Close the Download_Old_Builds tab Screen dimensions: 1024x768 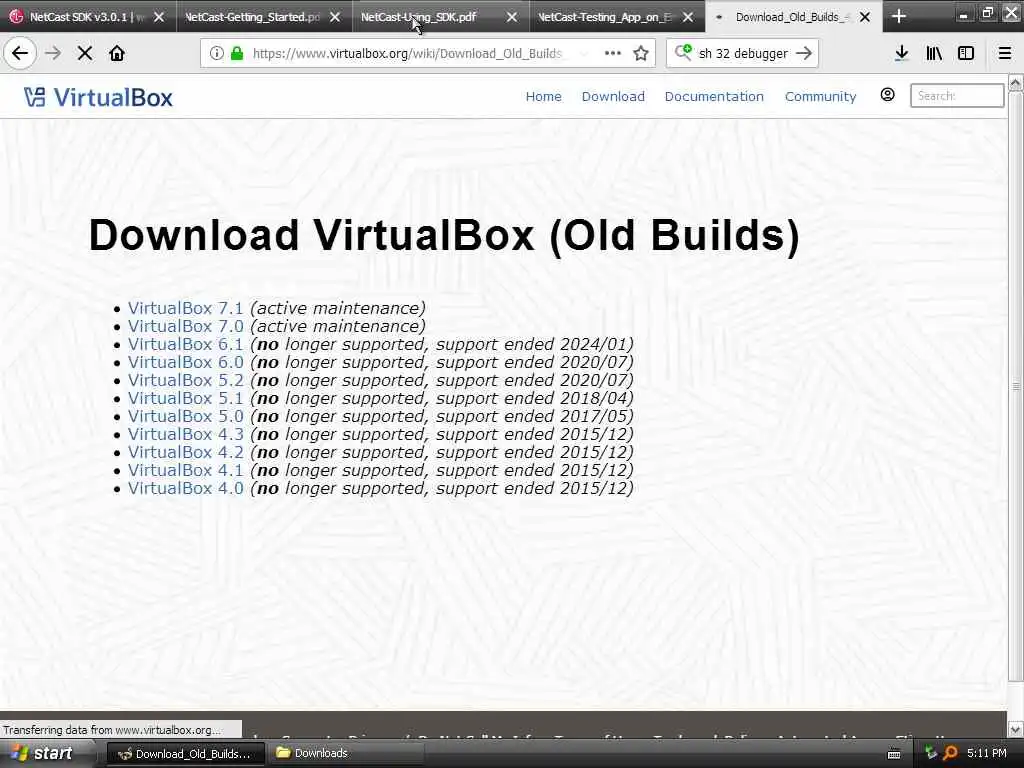tap(865, 17)
